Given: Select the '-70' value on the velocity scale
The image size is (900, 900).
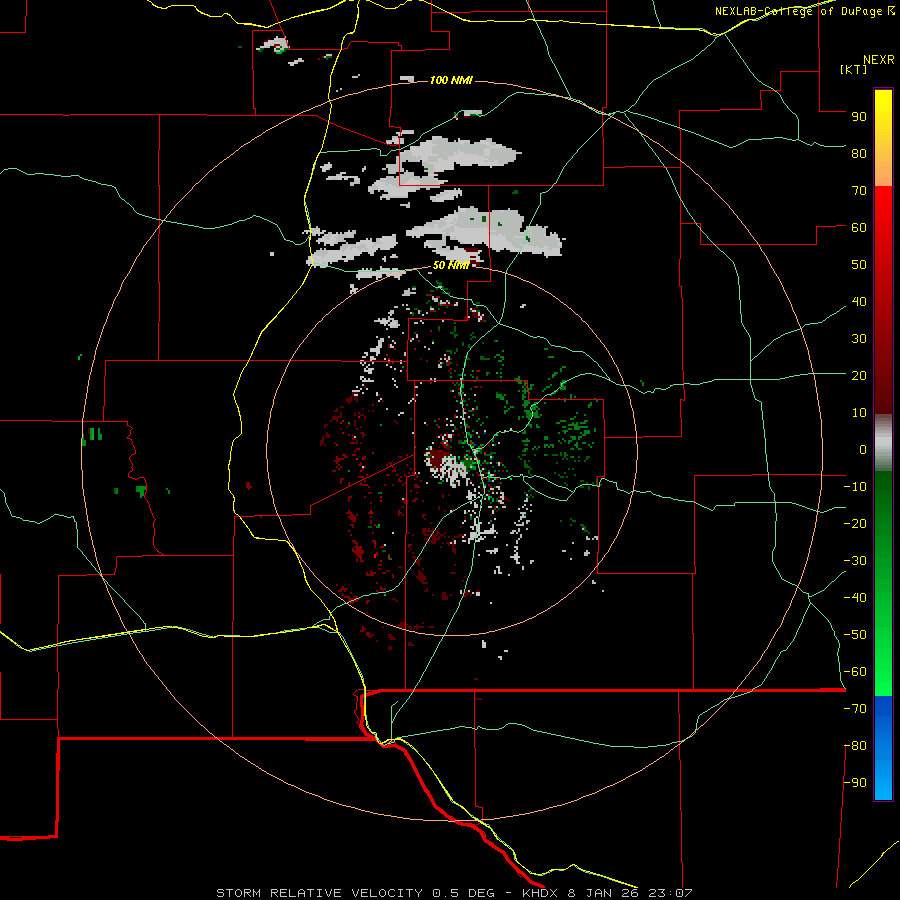Looking at the screenshot, I should point(855,709).
